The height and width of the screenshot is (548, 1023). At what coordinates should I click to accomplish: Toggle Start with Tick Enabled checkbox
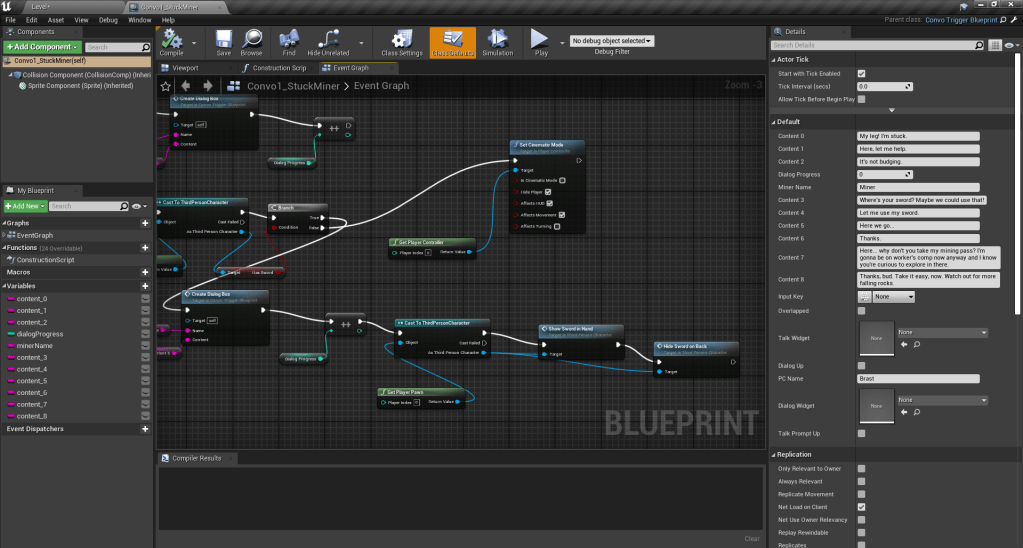coord(861,74)
